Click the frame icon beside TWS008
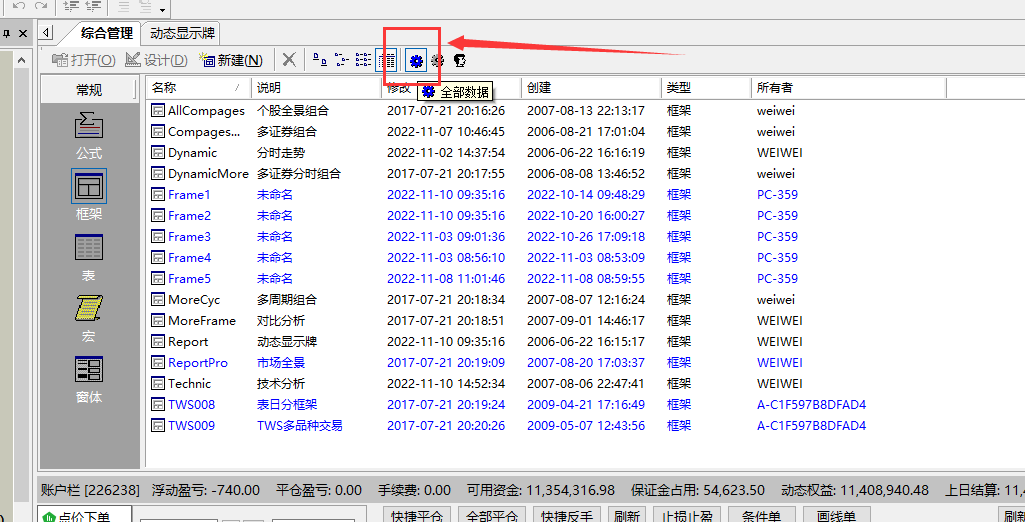 (158, 404)
